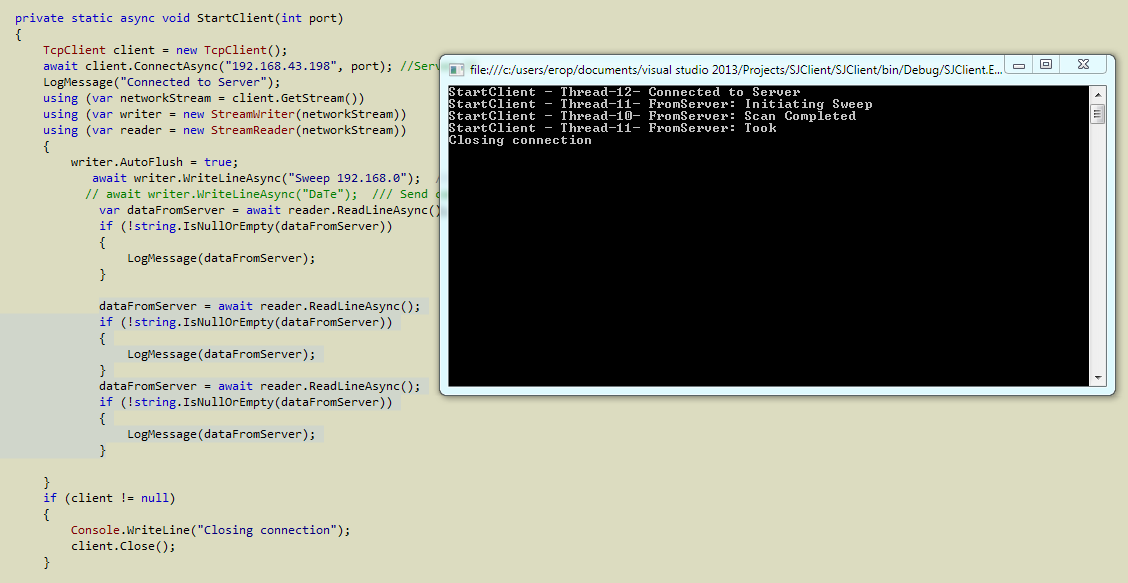Click the commented-out "DaTe" WriteLineAsync line
The height and width of the screenshot is (583, 1128).
(x=263, y=194)
